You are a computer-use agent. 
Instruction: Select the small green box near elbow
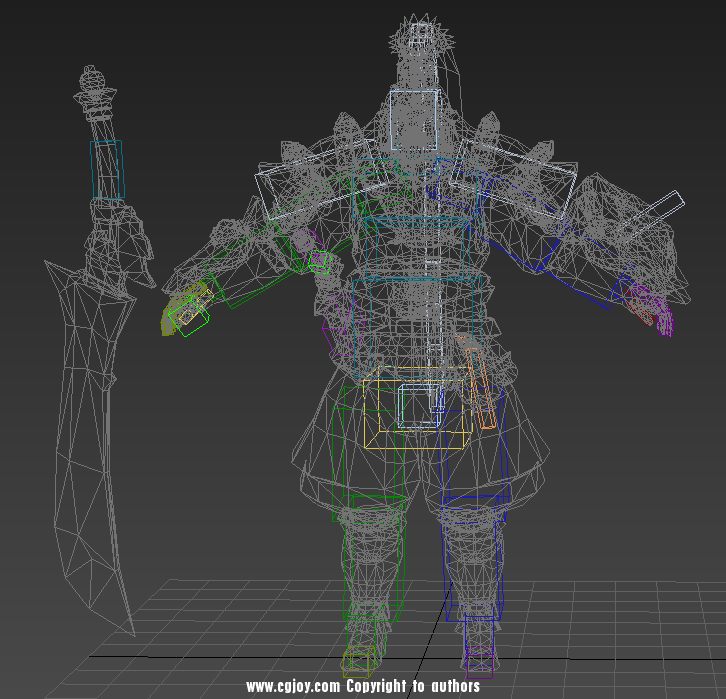tap(319, 261)
